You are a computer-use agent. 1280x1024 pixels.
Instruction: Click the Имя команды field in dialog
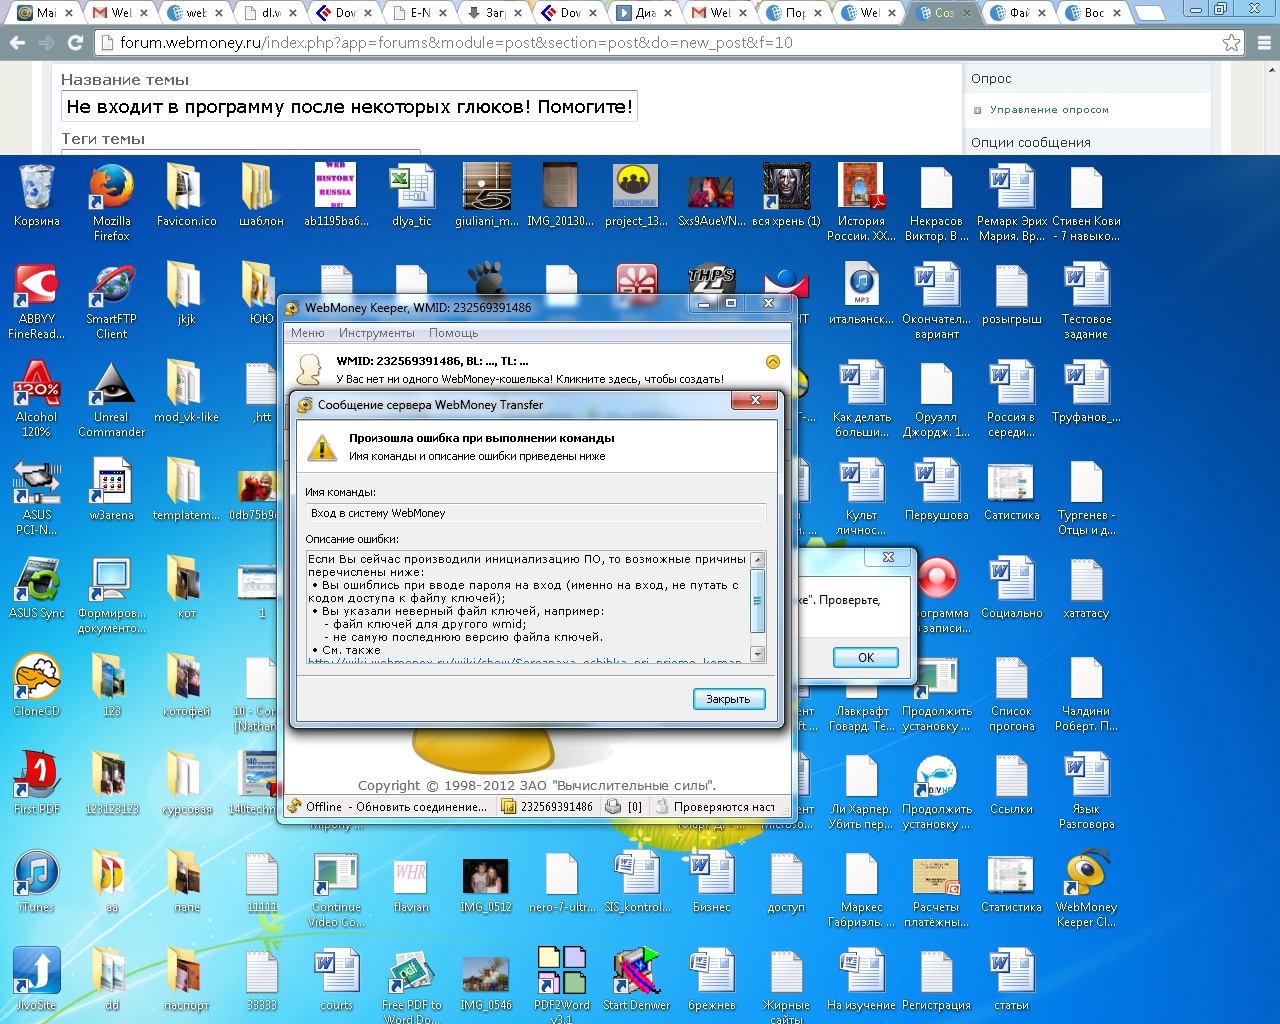[536, 513]
